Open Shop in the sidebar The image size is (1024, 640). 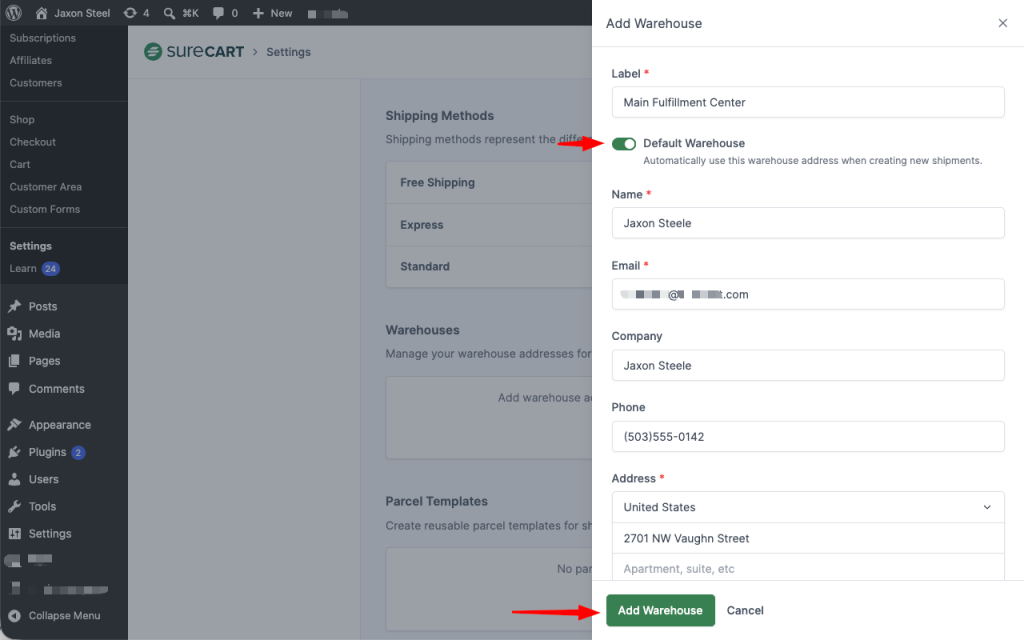[22, 120]
